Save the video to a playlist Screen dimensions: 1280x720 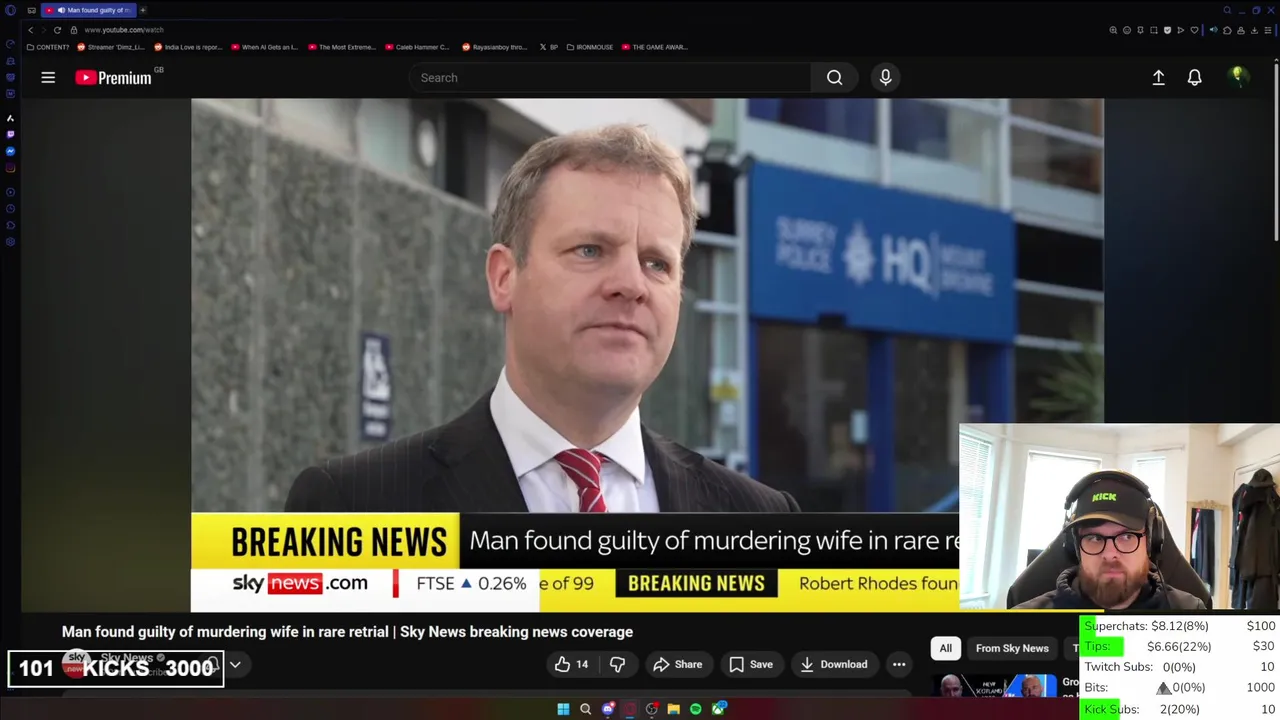point(751,664)
